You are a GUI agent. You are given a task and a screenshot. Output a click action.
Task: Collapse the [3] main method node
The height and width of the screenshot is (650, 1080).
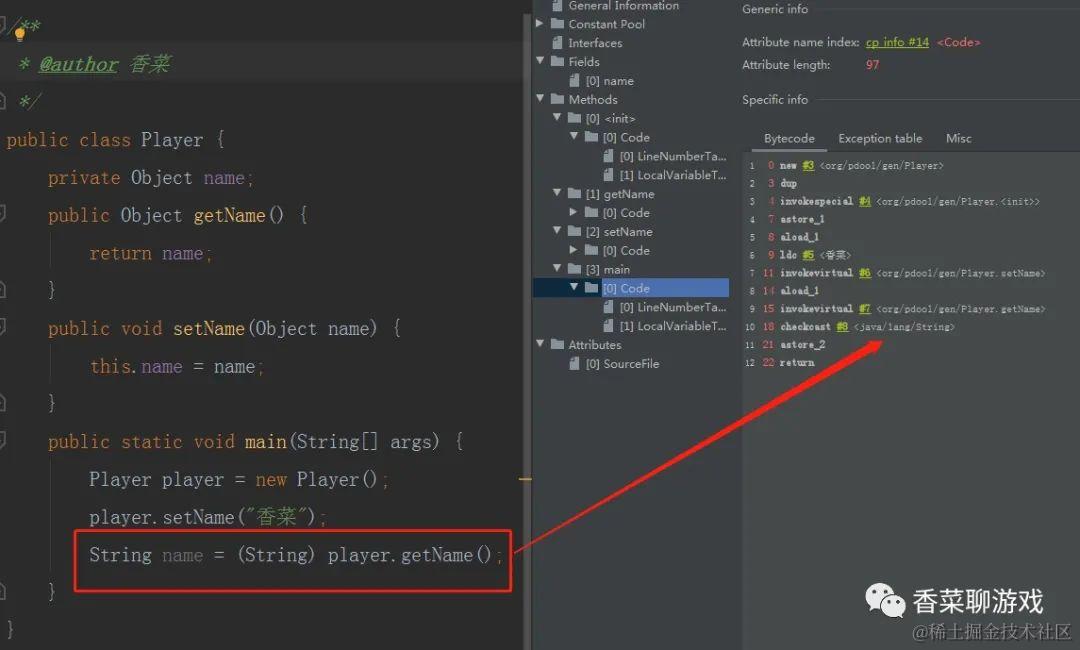557,269
